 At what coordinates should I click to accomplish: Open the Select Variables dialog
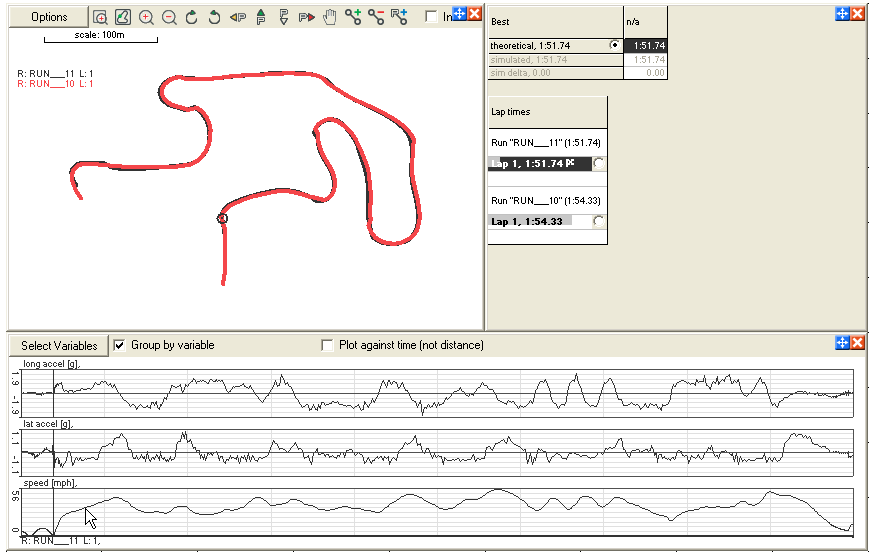(x=59, y=346)
